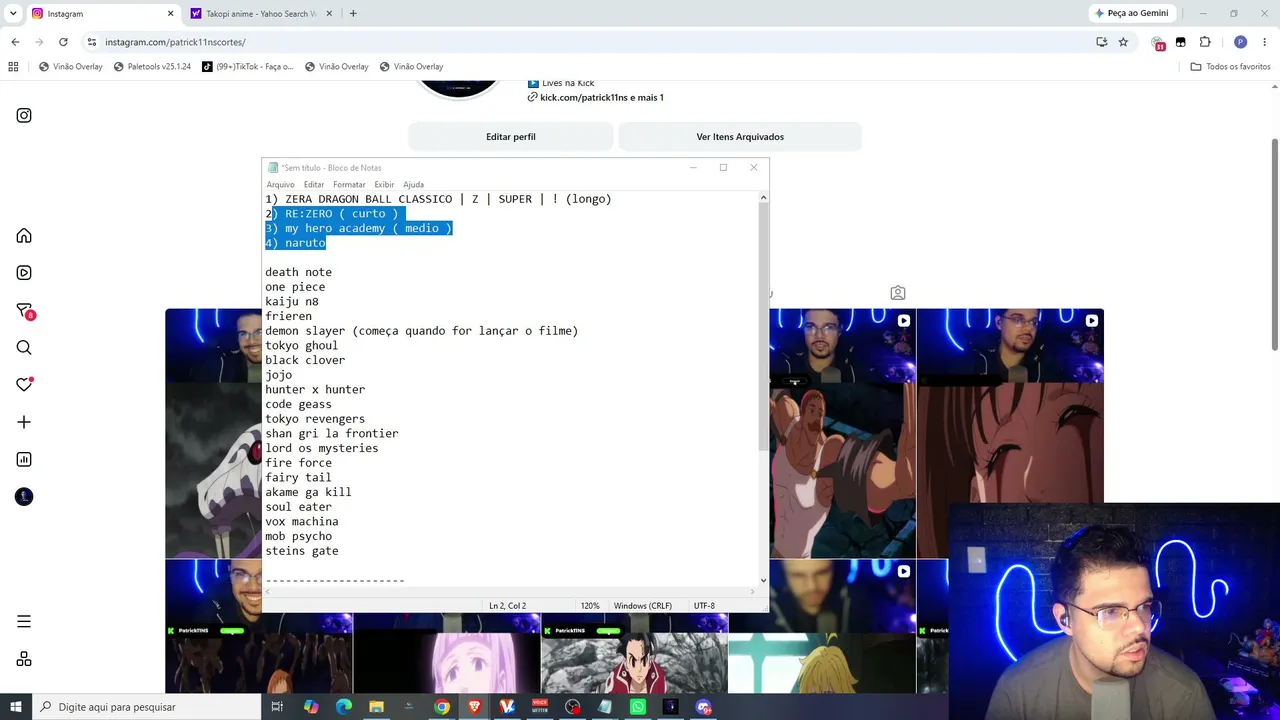This screenshot has height=720, width=1280.
Task: Go back in browser history
Action: (x=15, y=42)
